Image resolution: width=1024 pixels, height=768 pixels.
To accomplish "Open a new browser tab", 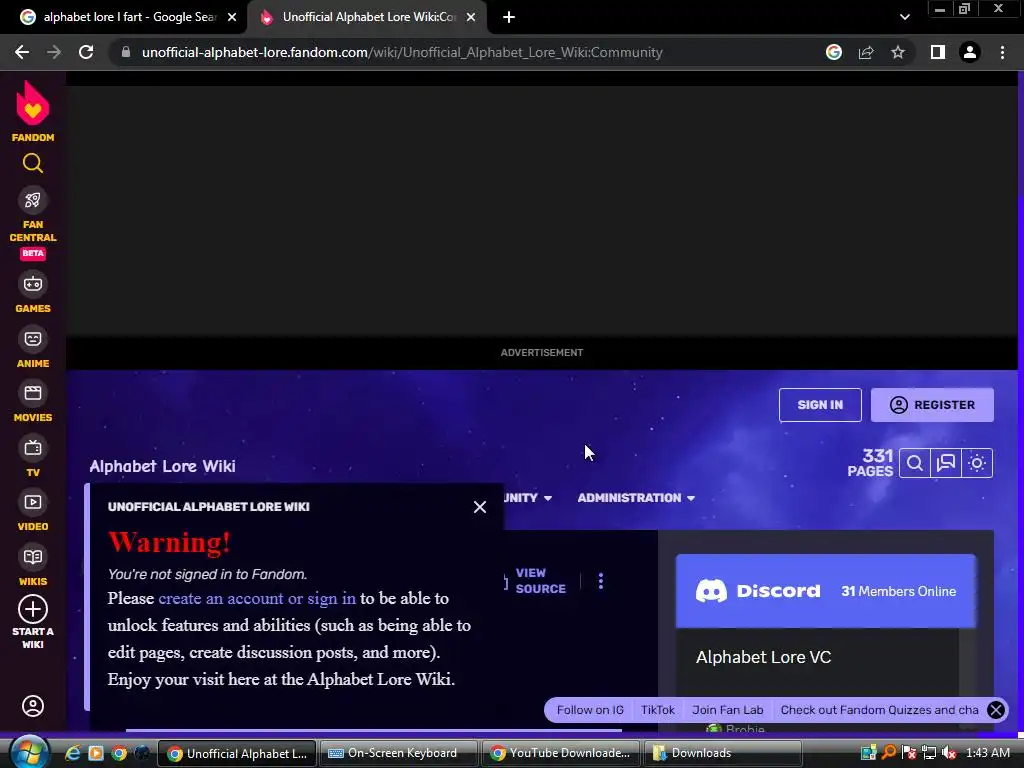I will click(x=509, y=18).
